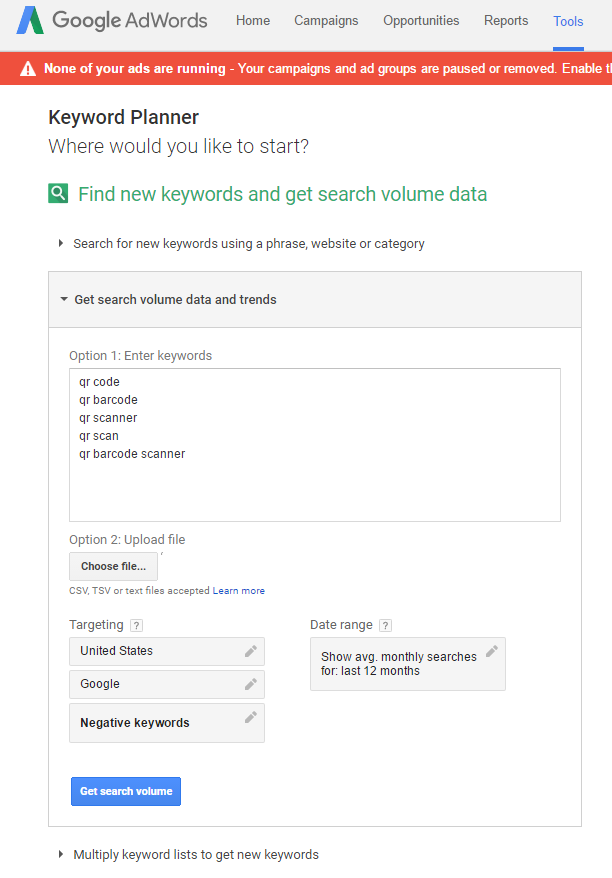Open the Learn more link

pyautogui.click(x=239, y=591)
